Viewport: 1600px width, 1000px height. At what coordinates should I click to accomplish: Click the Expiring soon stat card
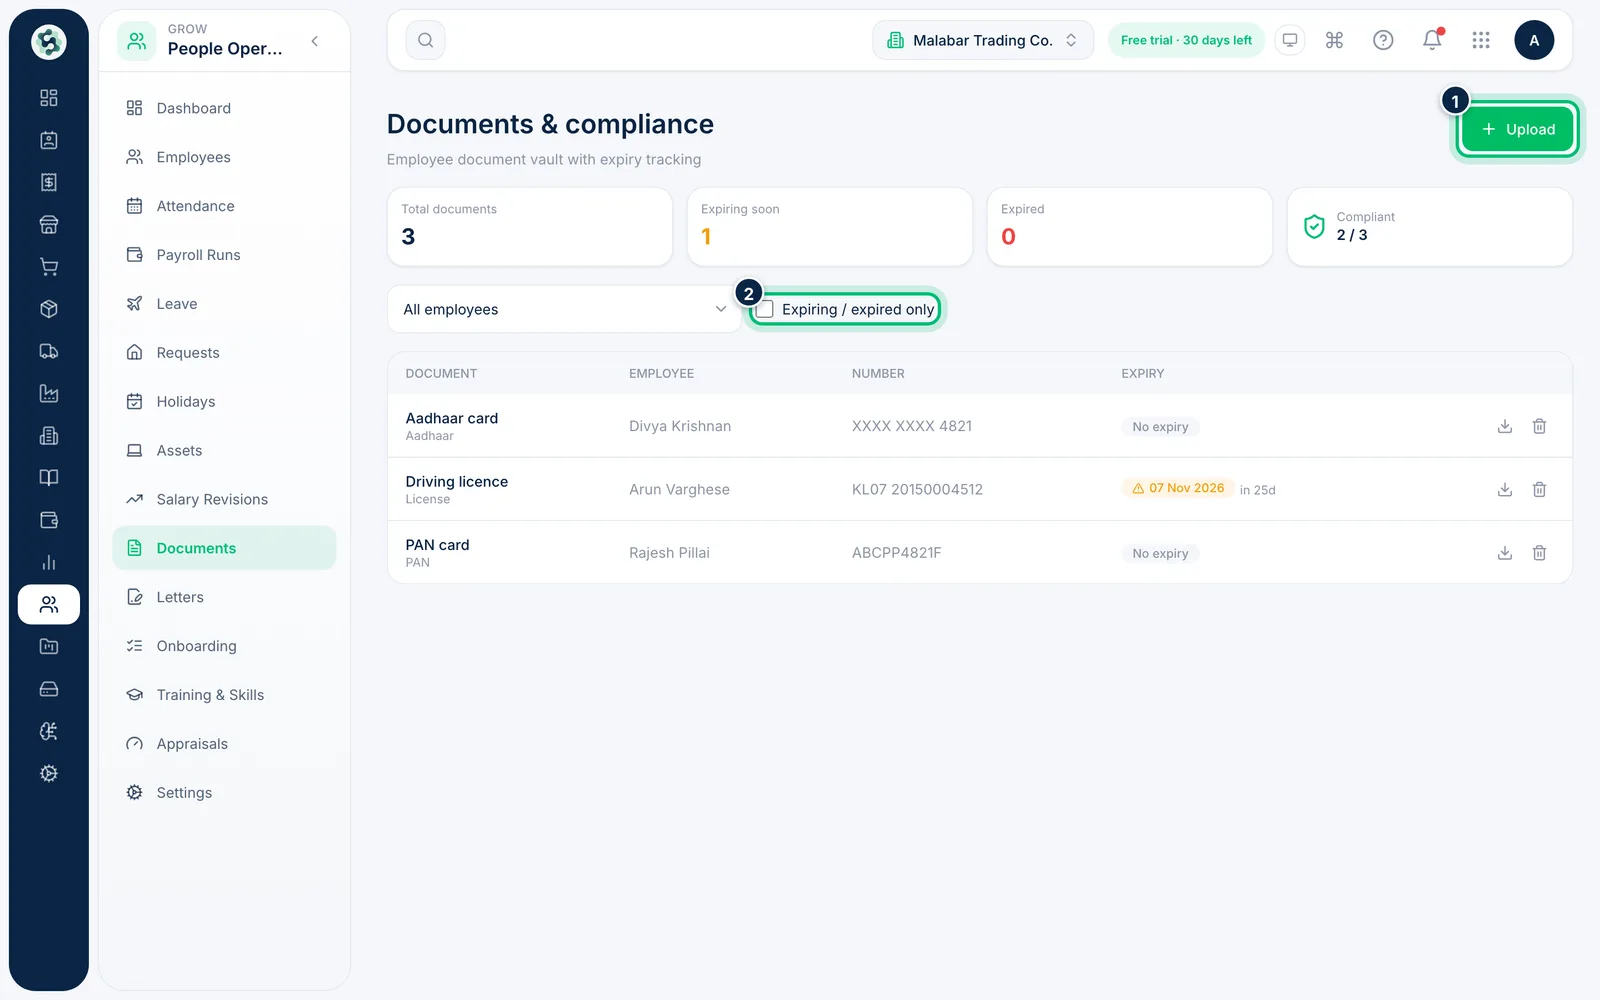tap(829, 227)
